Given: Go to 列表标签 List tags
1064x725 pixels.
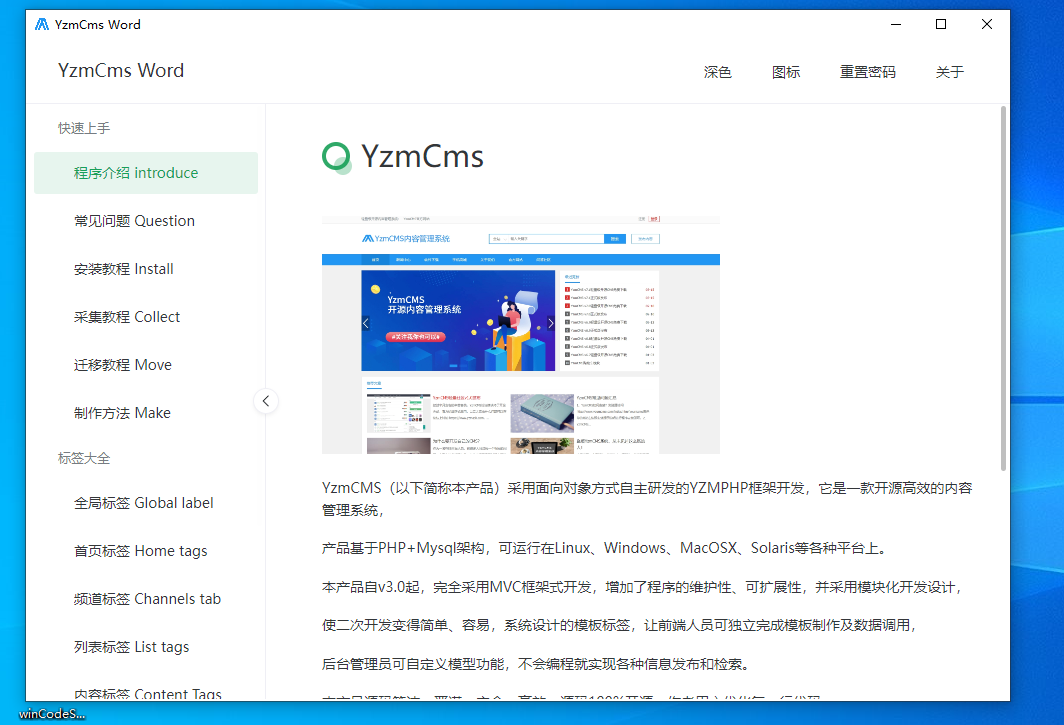Looking at the screenshot, I should [131, 647].
